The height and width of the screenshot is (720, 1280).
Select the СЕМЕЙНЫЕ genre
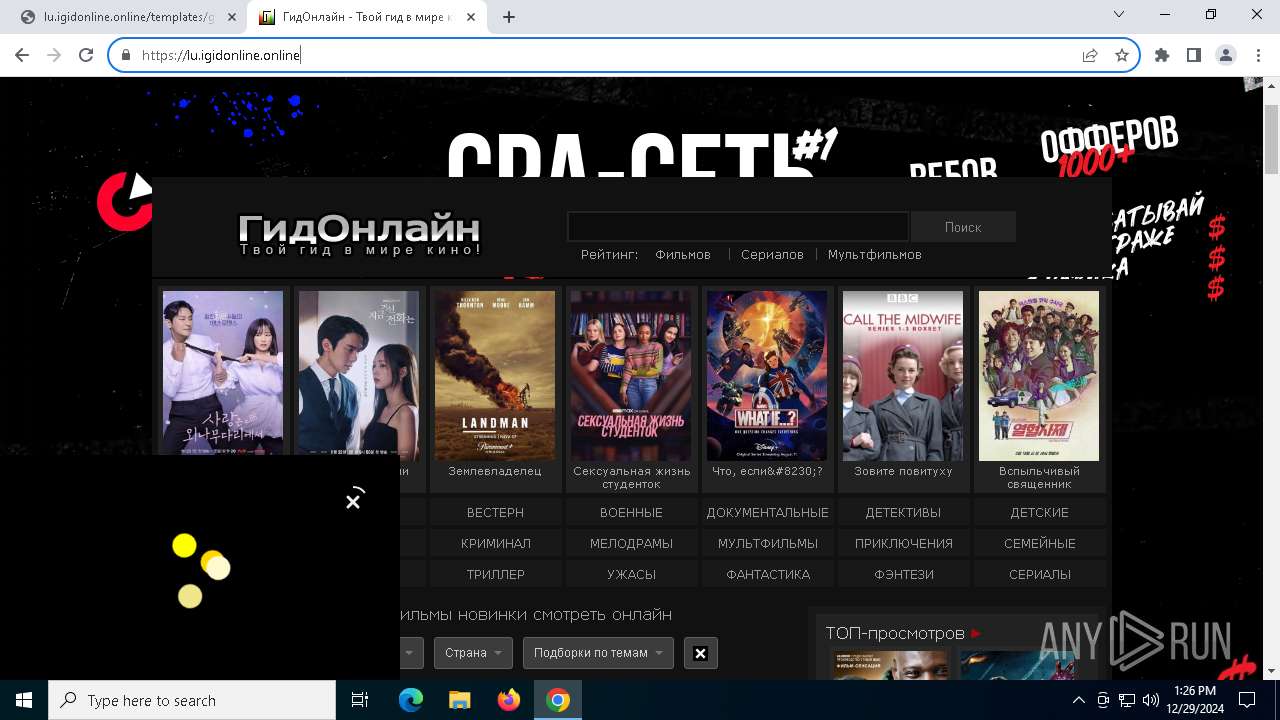[x=1039, y=543]
